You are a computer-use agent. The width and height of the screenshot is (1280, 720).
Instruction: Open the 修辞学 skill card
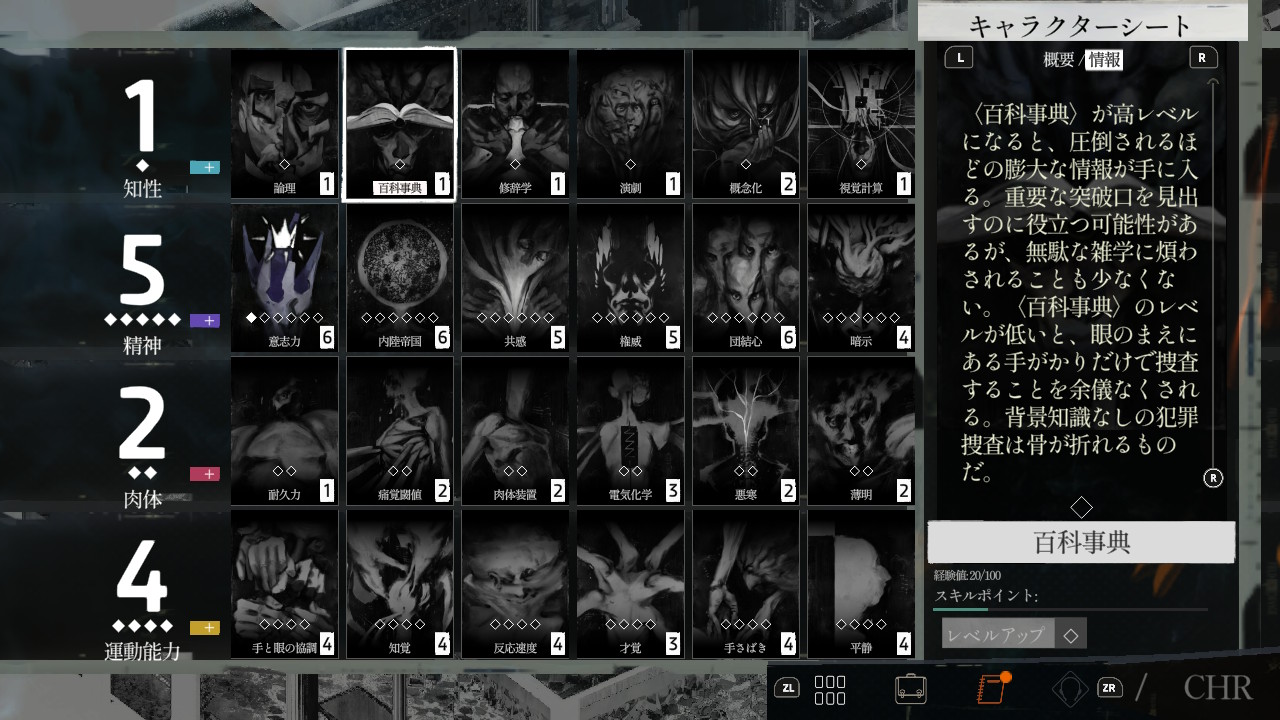point(515,124)
